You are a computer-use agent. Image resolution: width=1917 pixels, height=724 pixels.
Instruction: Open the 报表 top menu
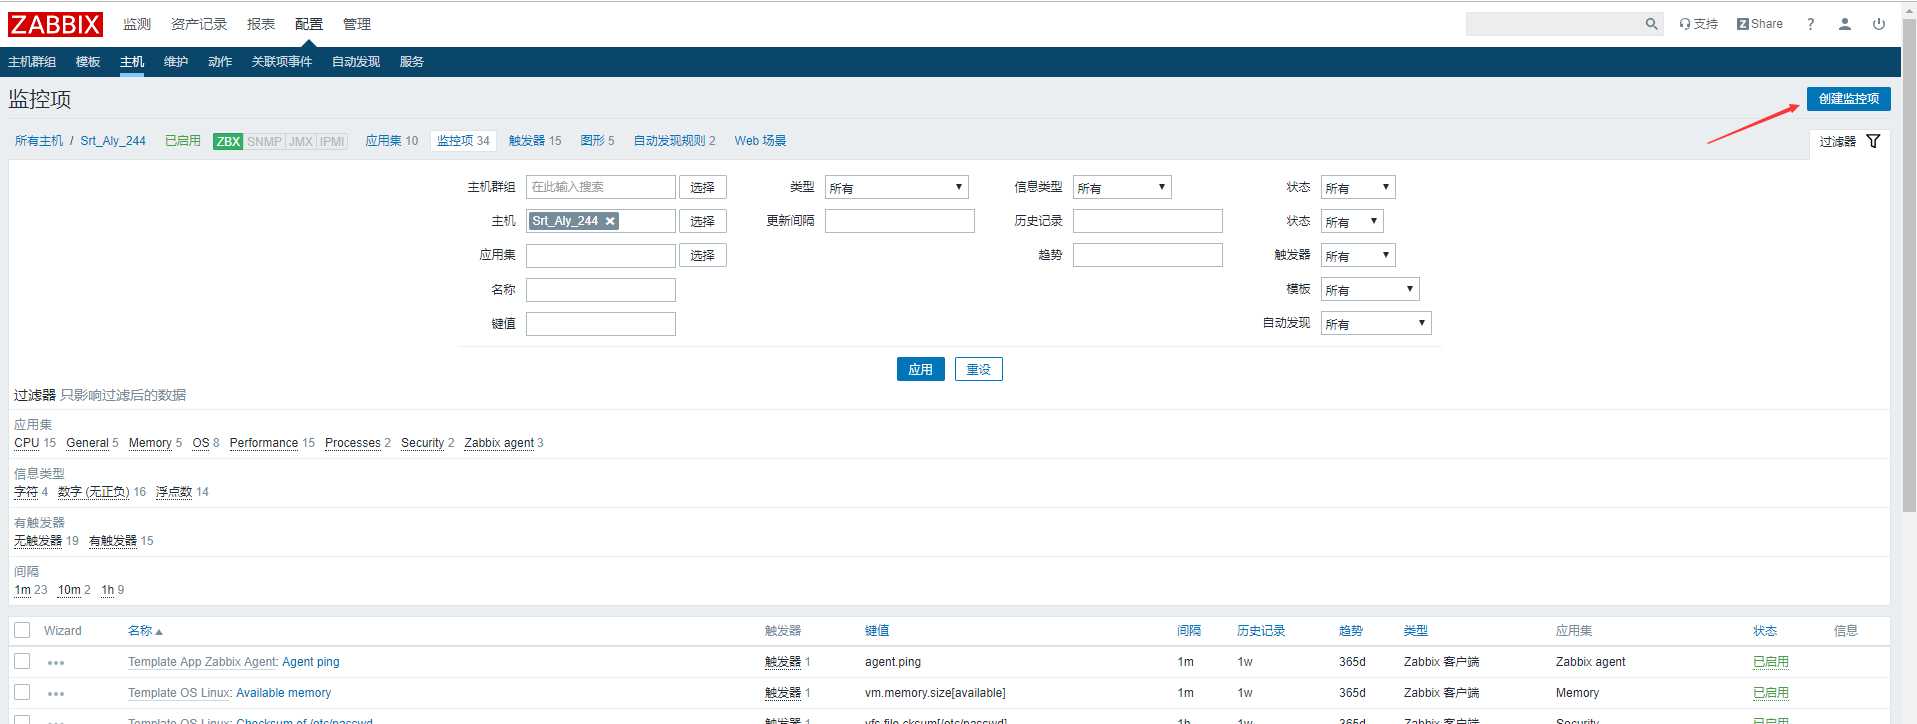[x=261, y=24]
